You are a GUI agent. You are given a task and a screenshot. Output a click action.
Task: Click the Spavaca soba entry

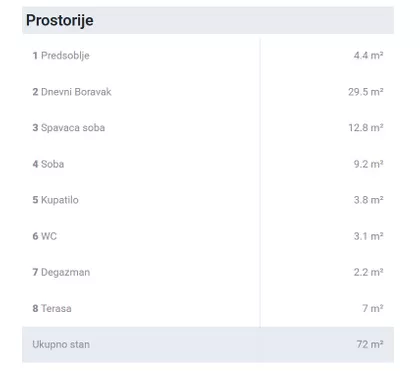pyautogui.click(x=69, y=128)
